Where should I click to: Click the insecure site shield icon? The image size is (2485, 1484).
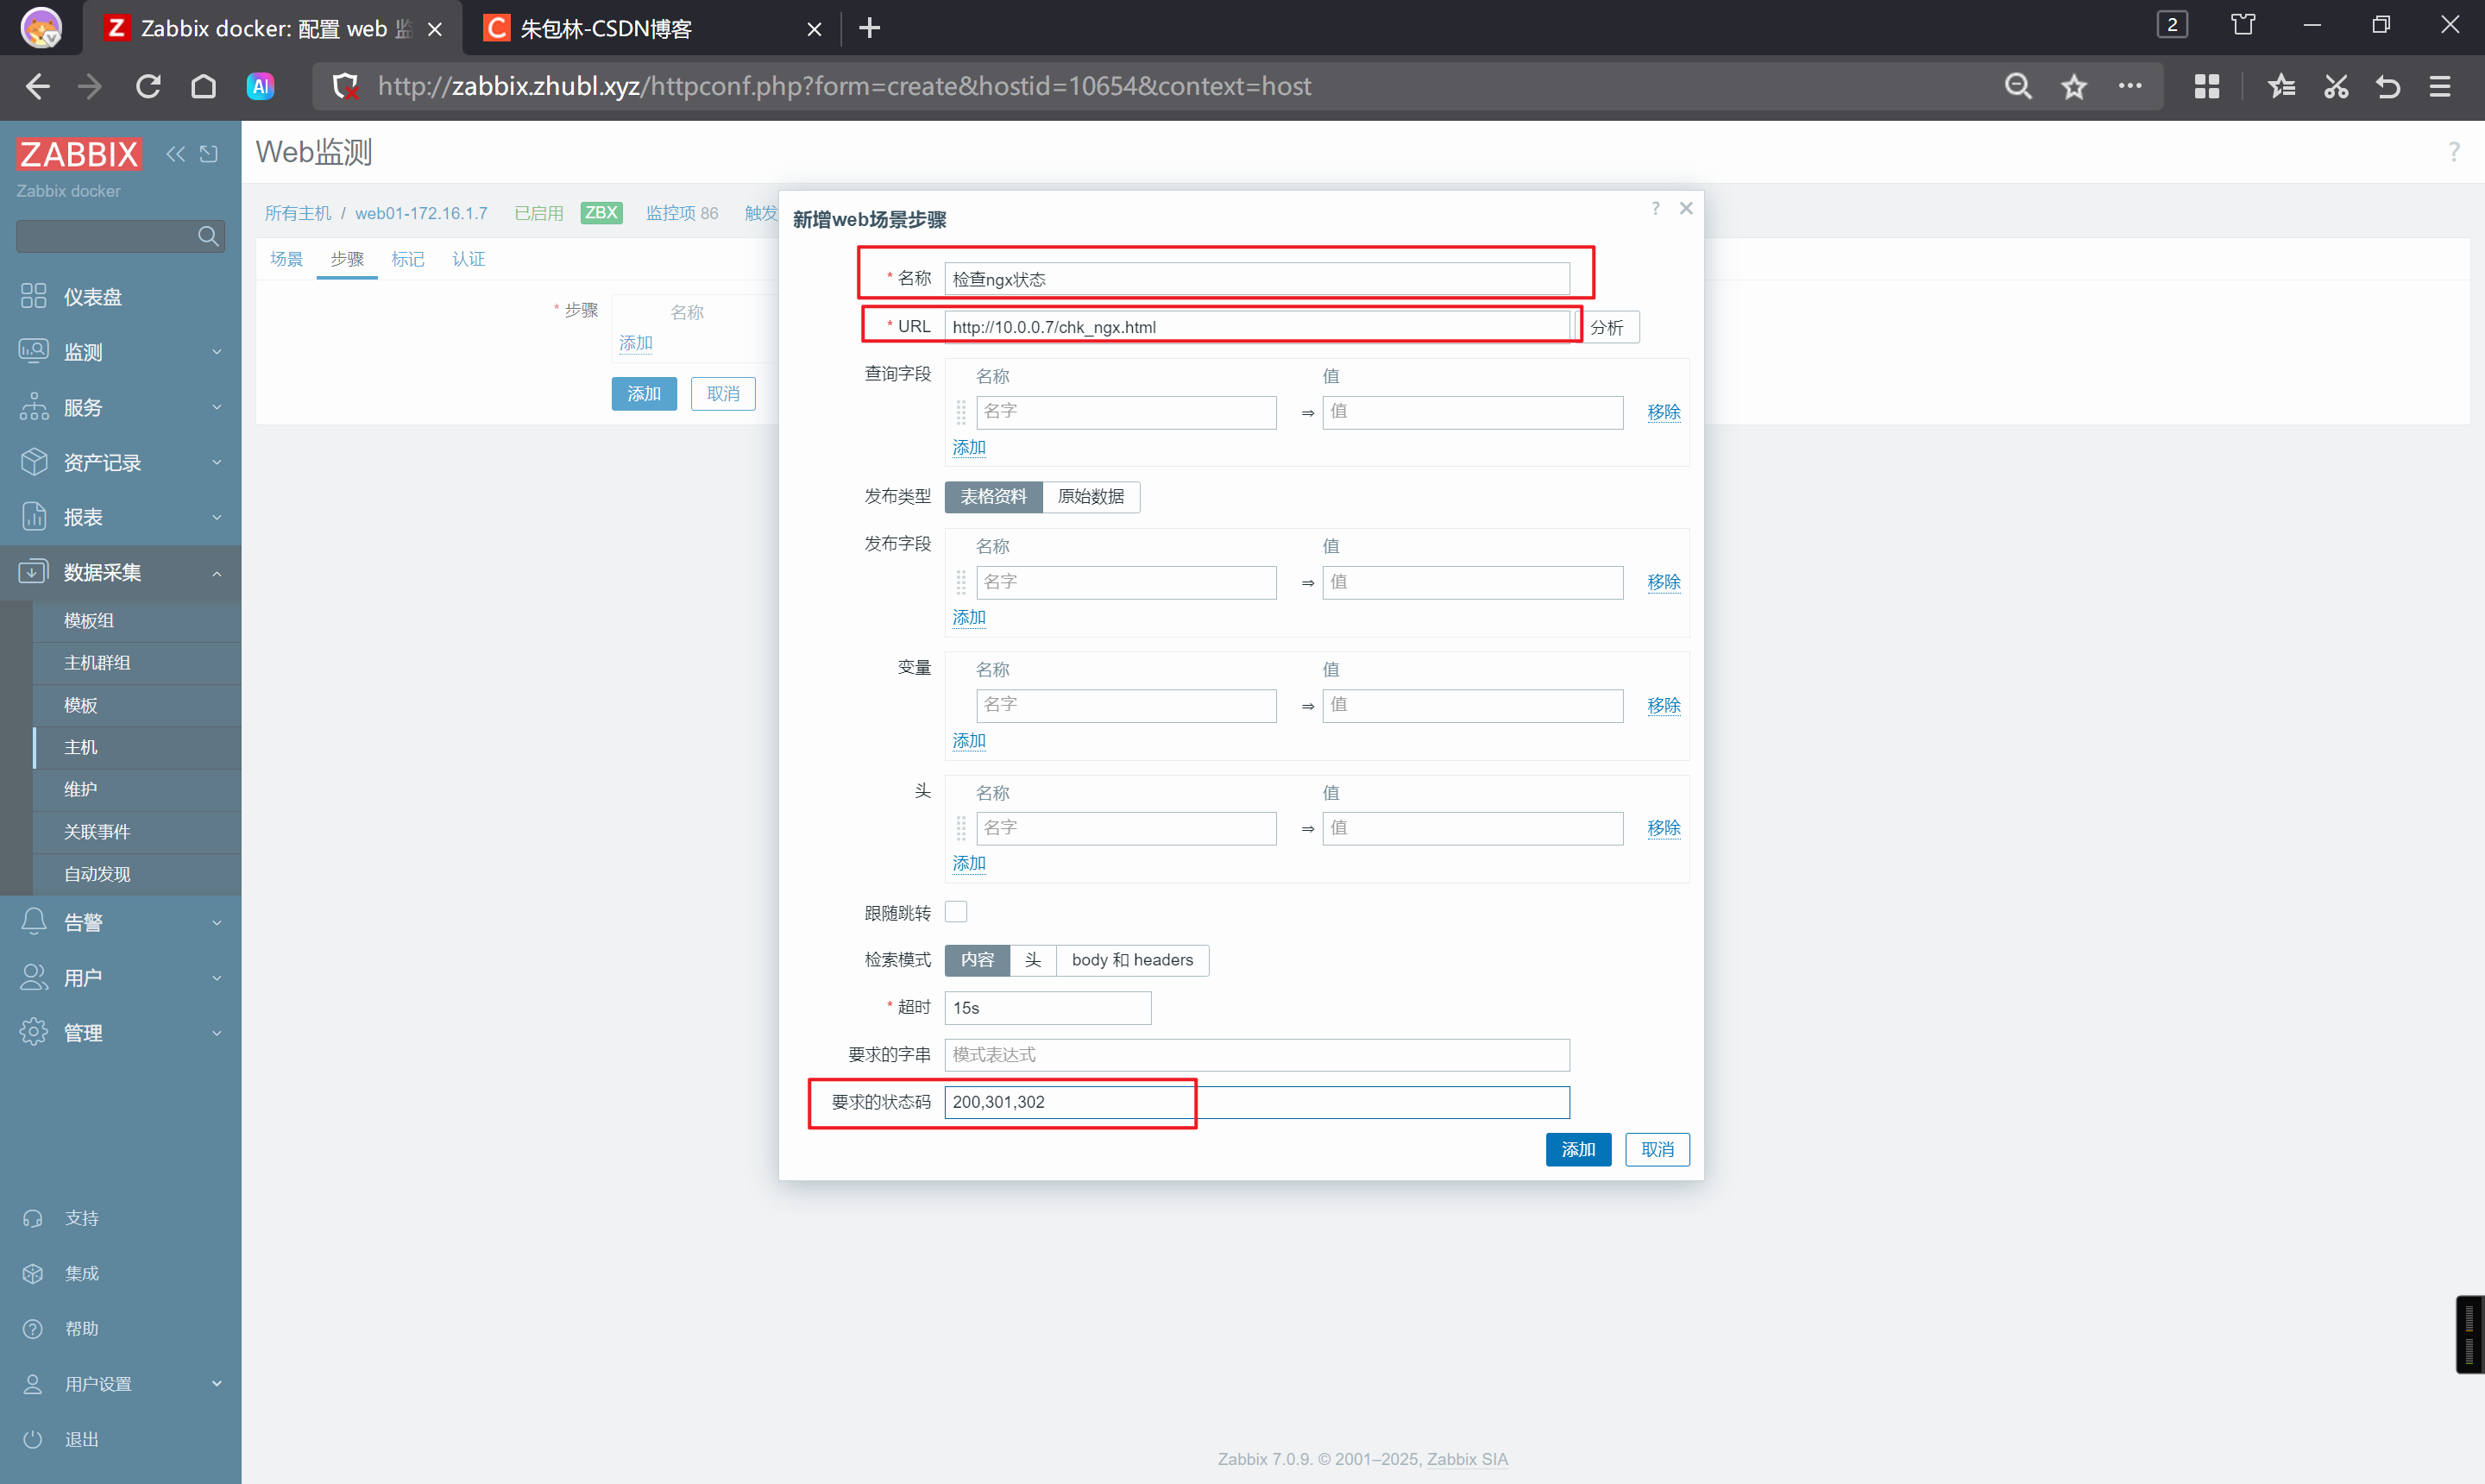tap(346, 87)
